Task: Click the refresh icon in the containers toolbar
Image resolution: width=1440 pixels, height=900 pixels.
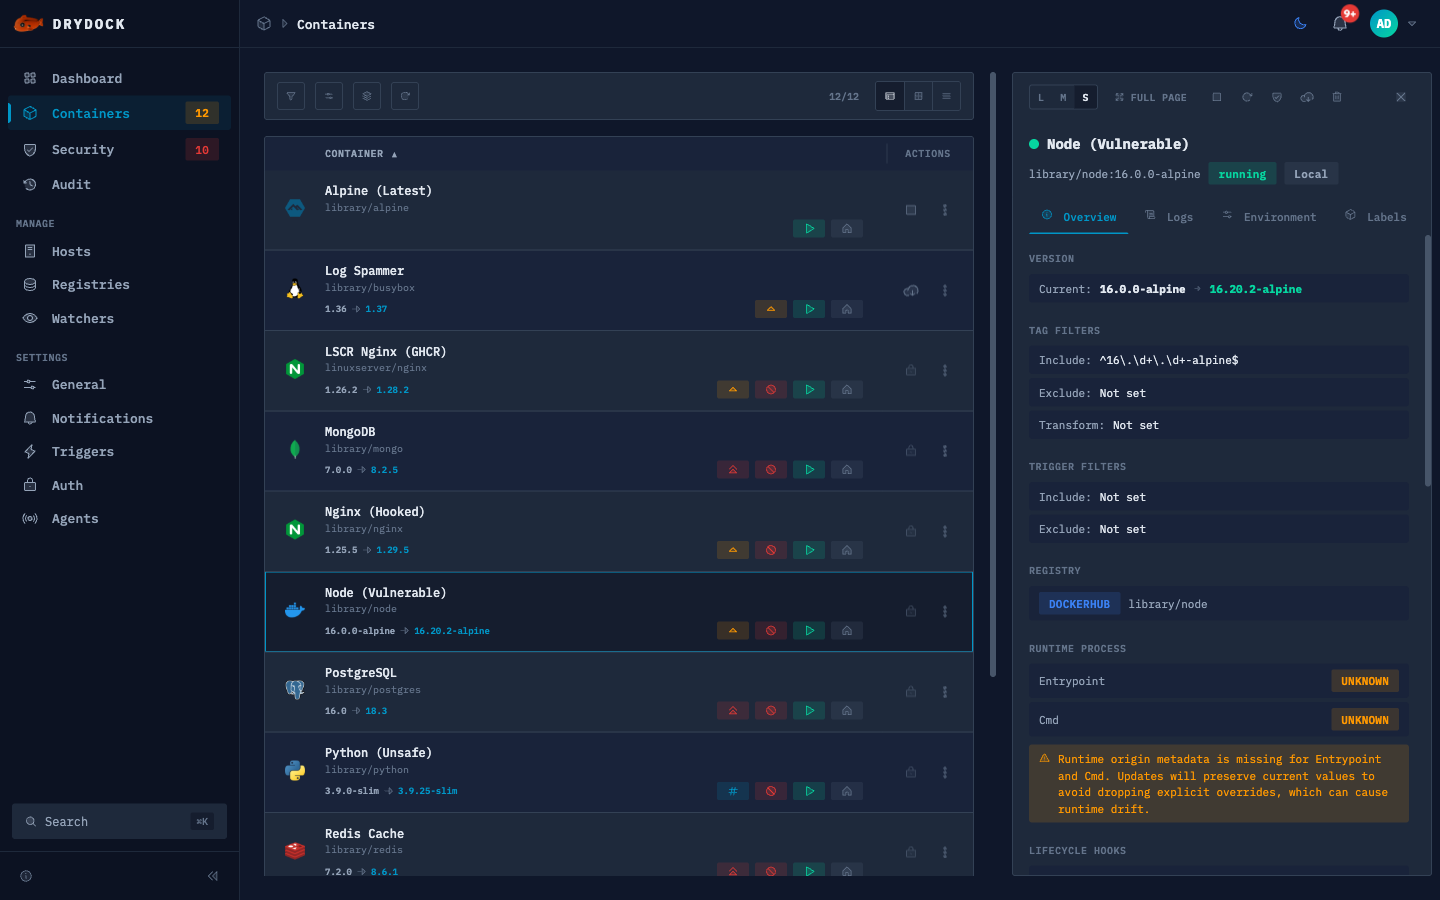Action: click(x=405, y=96)
